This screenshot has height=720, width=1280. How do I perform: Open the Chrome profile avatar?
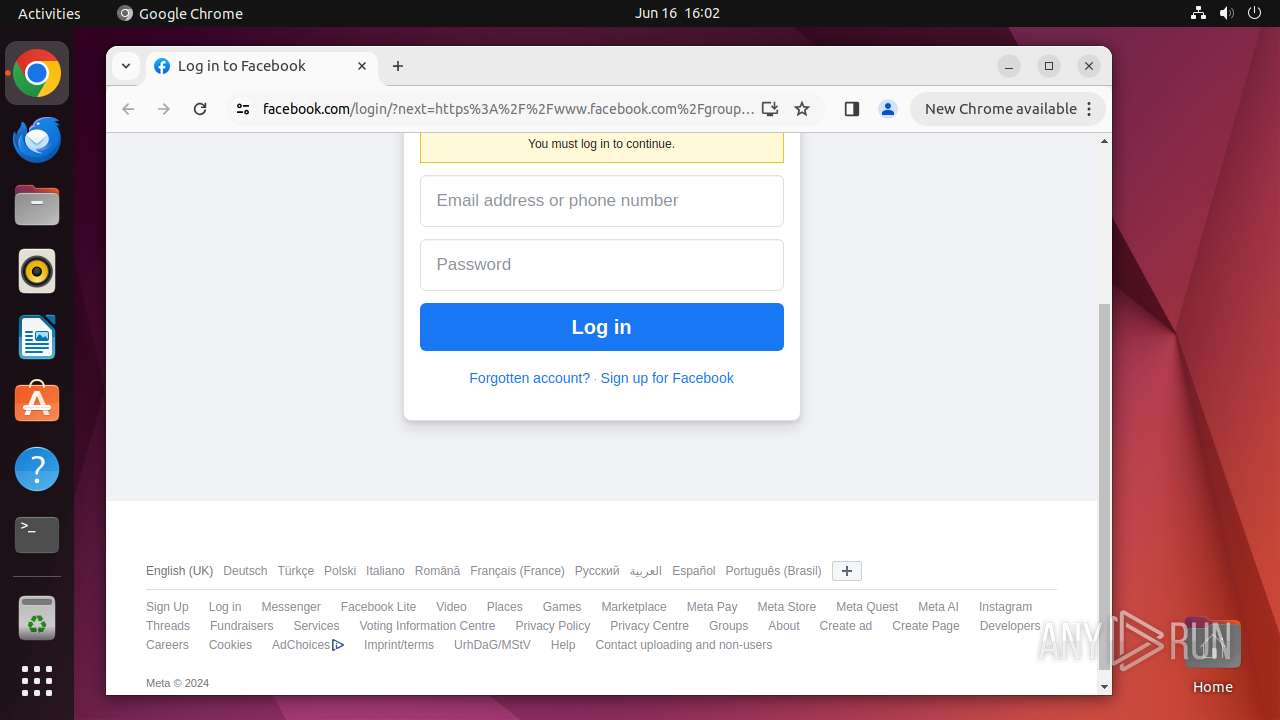[888, 109]
